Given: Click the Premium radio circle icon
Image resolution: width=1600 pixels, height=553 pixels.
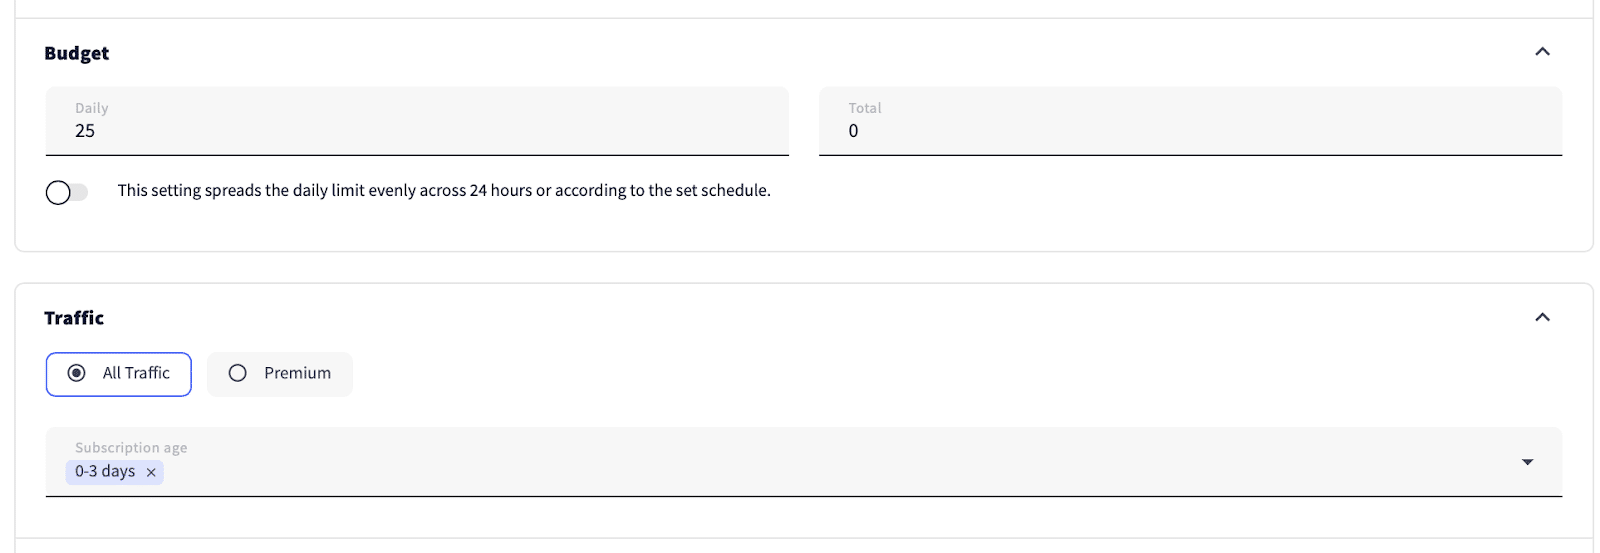Looking at the screenshot, I should 237,373.
